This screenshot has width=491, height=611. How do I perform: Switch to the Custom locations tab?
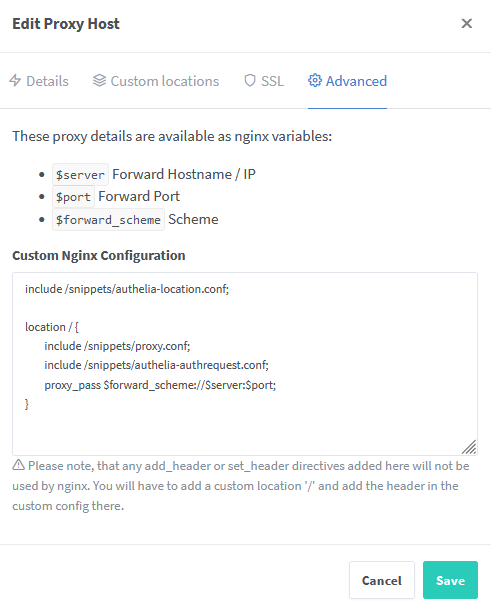tap(156, 81)
